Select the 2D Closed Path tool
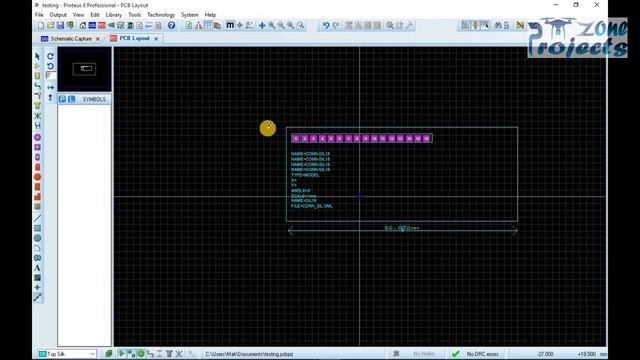Image resolution: width=640 pixels, height=360 pixels. tap(38, 258)
